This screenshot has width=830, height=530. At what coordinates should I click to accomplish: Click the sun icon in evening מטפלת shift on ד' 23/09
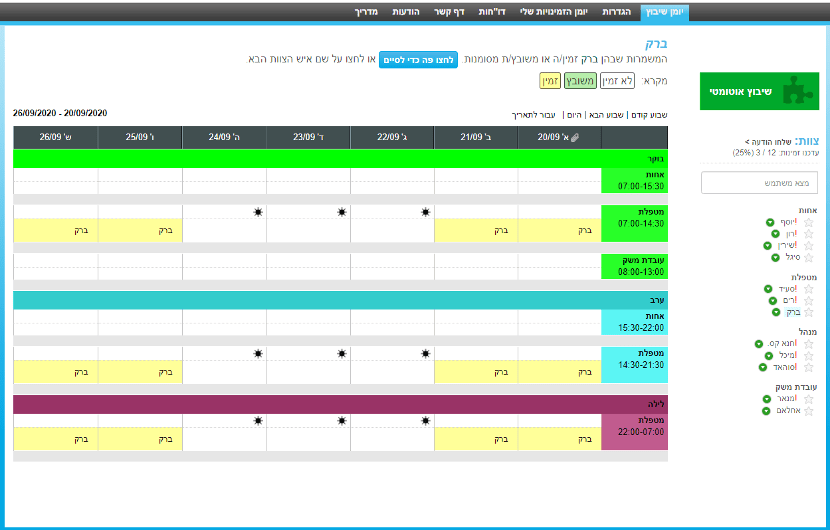[x=343, y=354]
